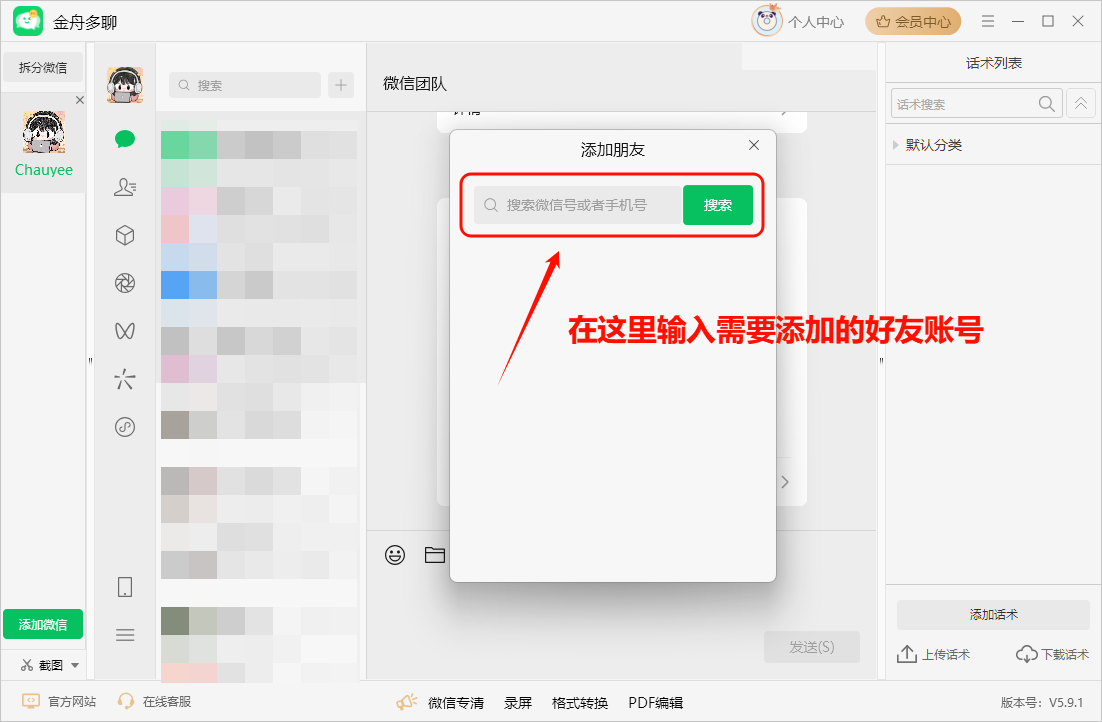
Task: Click the left panel collapse handle
Action: (90, 361)
